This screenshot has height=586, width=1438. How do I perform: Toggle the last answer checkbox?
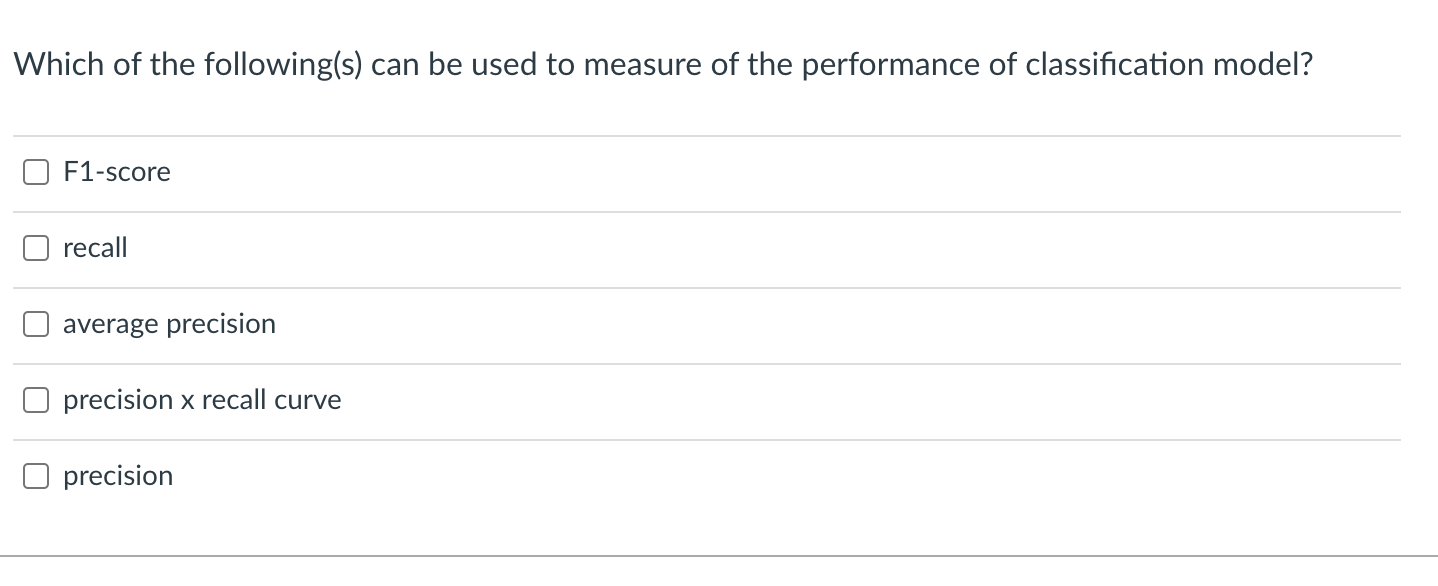click(36, 475)
